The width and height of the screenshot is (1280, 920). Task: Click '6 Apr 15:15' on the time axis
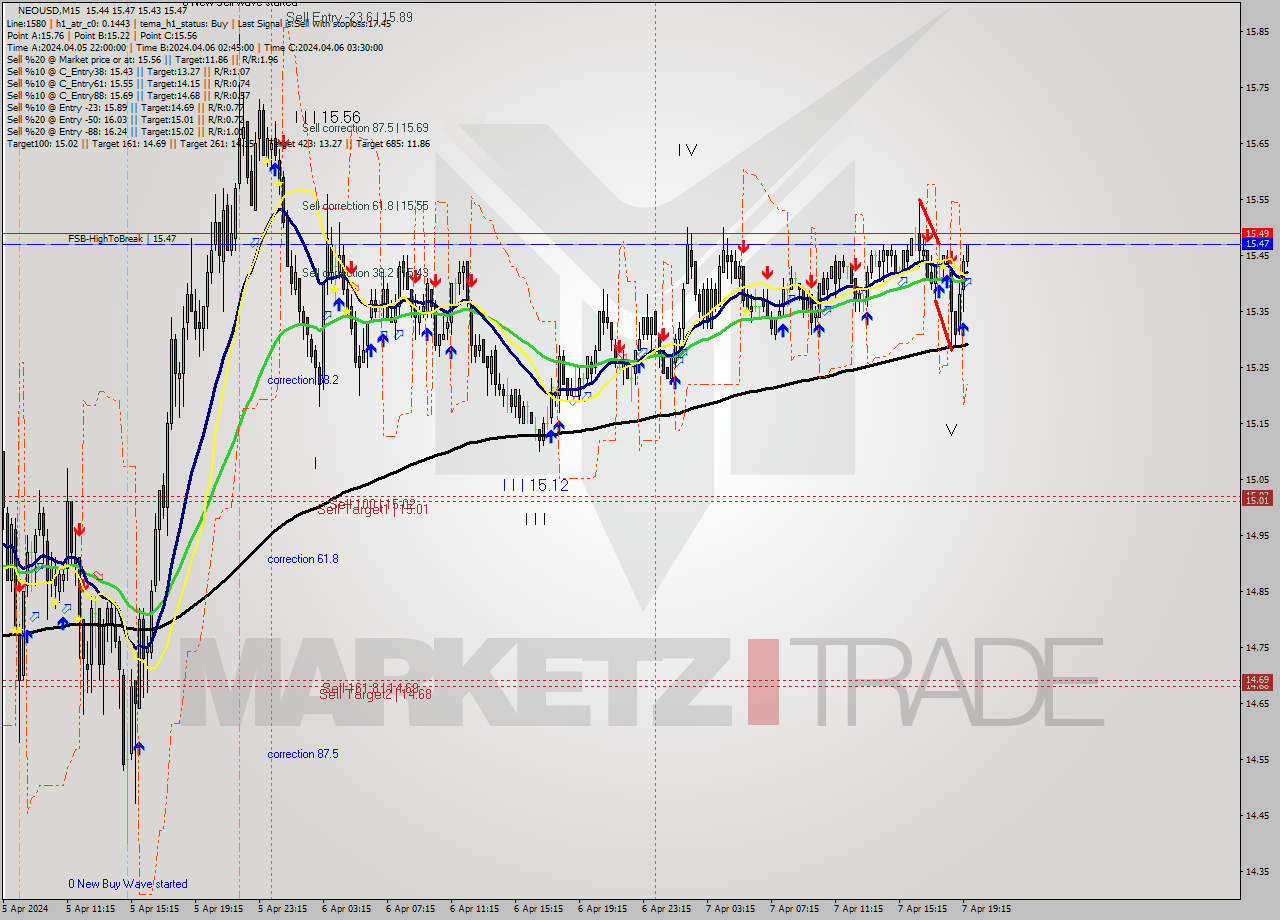tap(540, 909)
